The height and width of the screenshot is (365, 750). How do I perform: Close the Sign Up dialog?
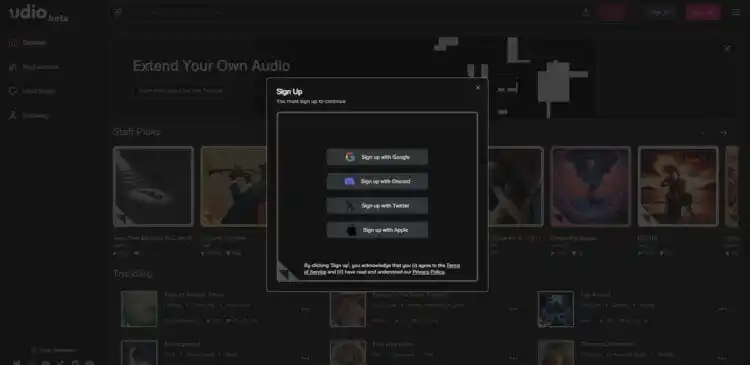[x=477, y=88]
